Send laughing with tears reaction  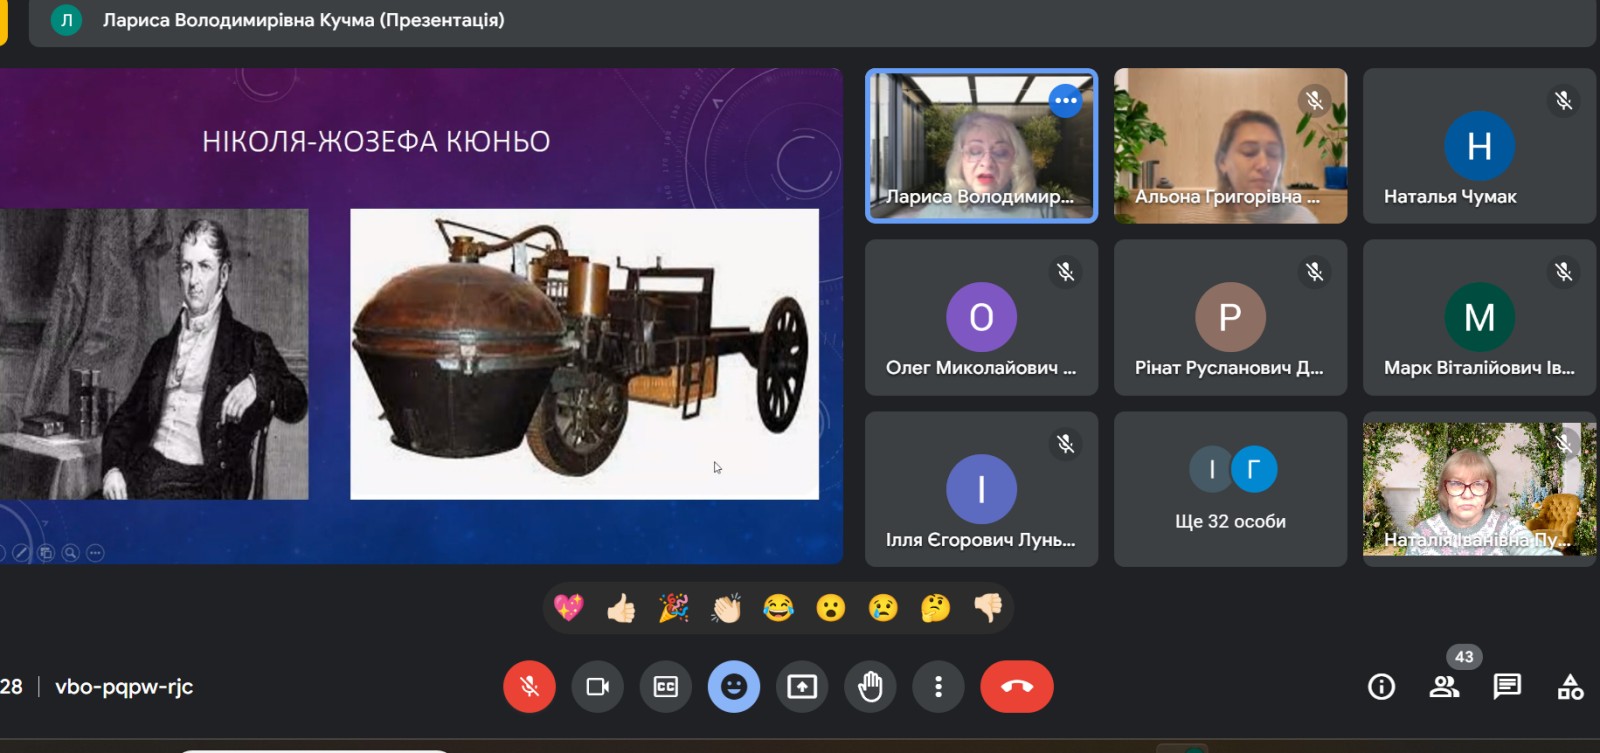tap(778, 608)
